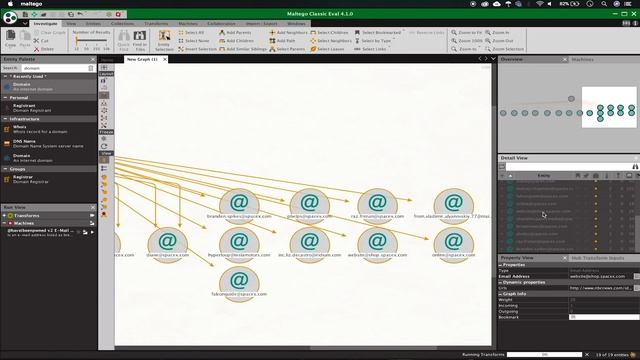
Task: Adjust the Number of Results slider
Action: (x=77, y=41)
